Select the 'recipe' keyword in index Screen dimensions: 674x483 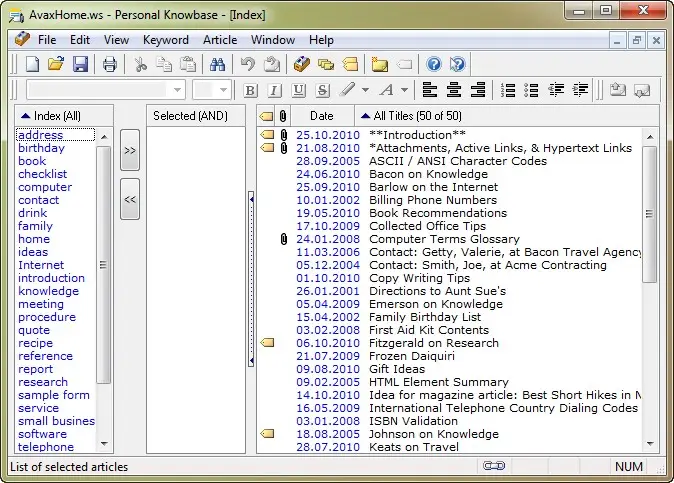click(35, 343)
